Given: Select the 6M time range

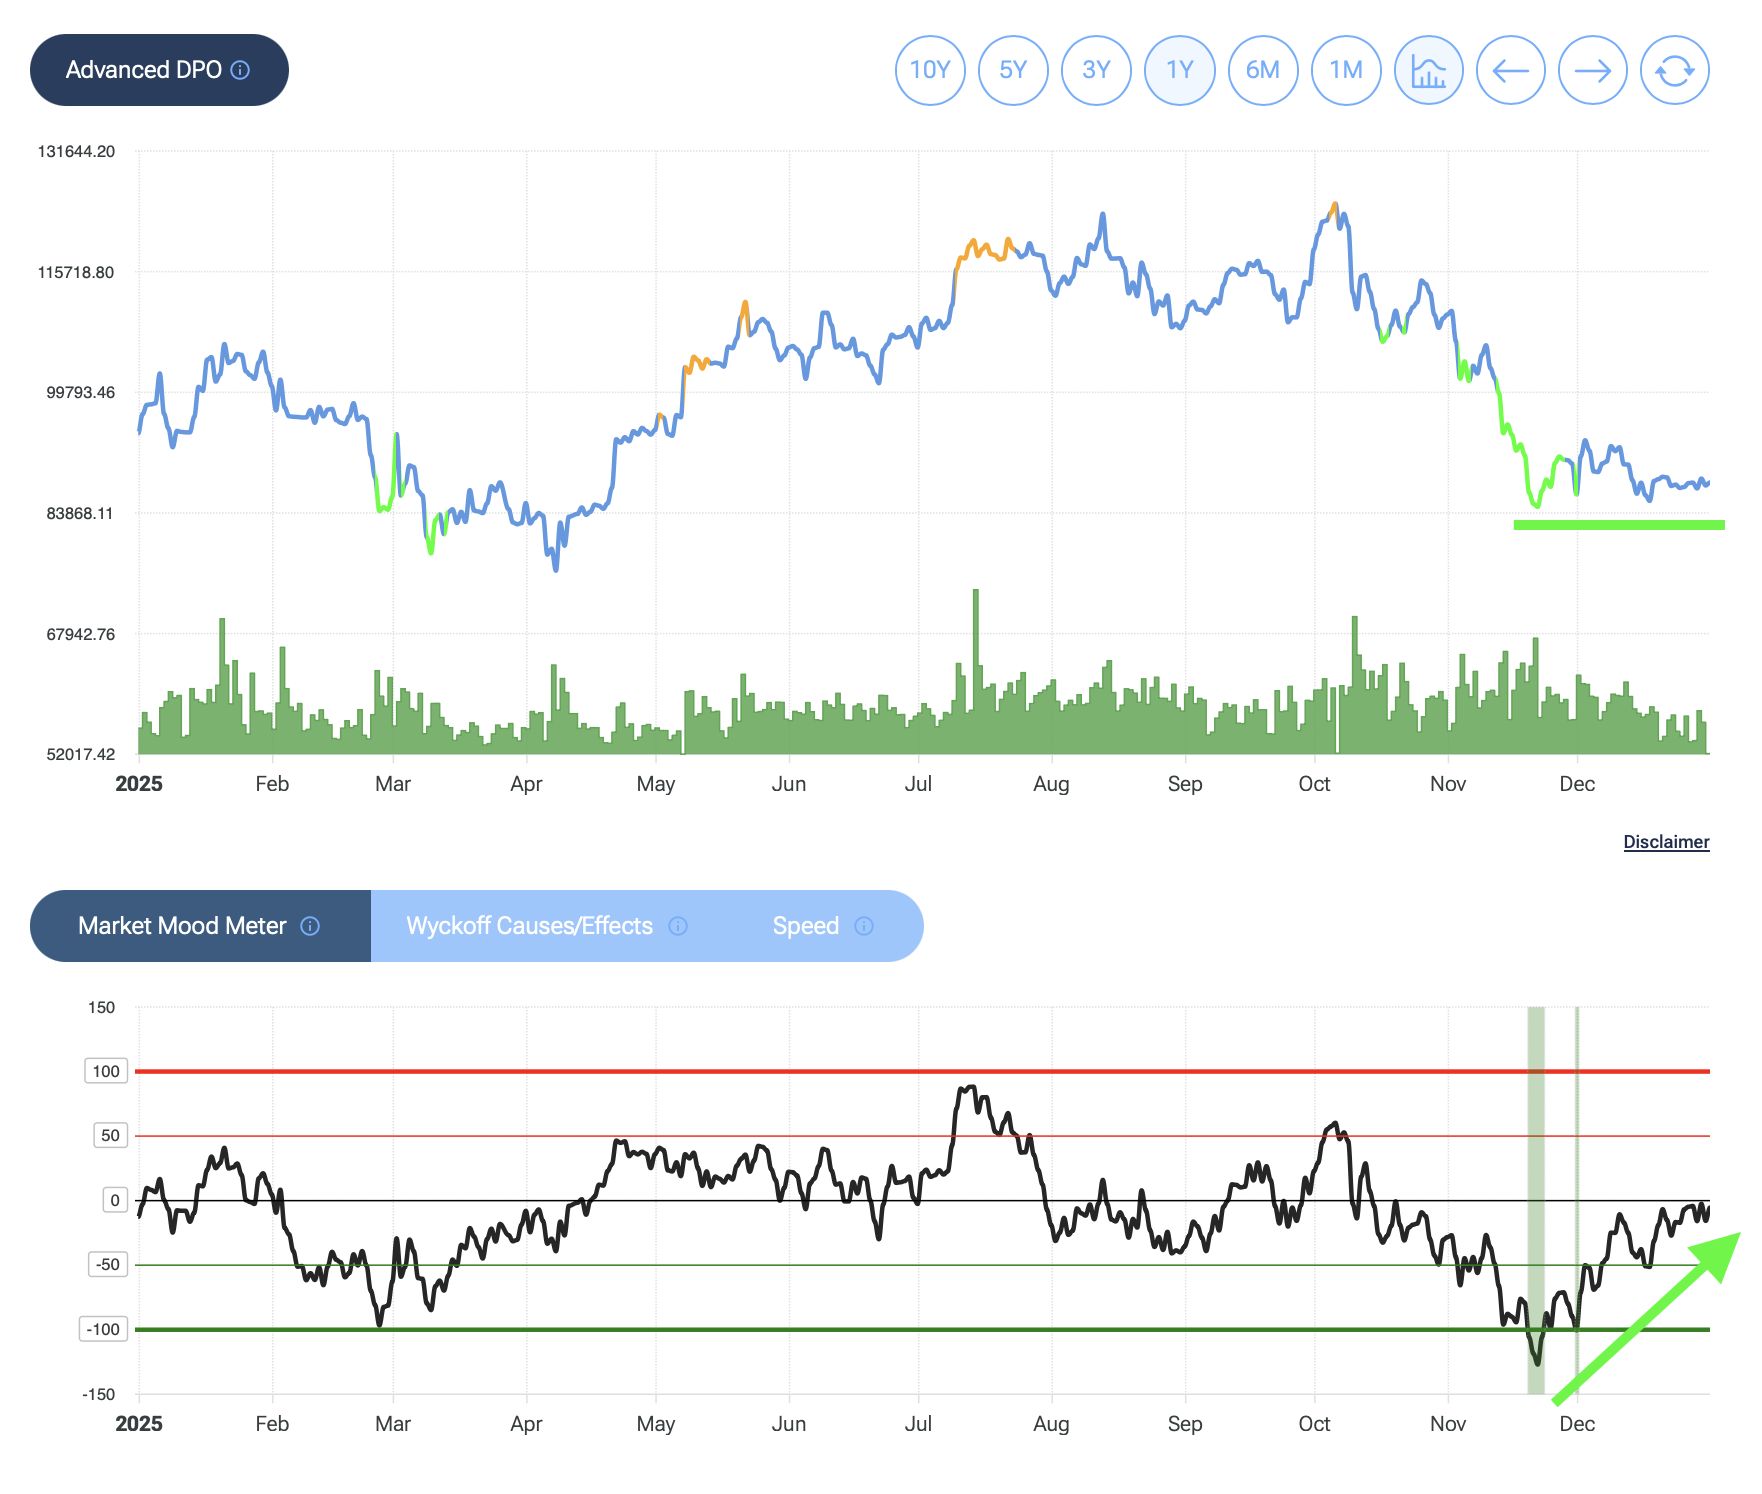Looking at the screenshot, I should [x=1262, y=70].
